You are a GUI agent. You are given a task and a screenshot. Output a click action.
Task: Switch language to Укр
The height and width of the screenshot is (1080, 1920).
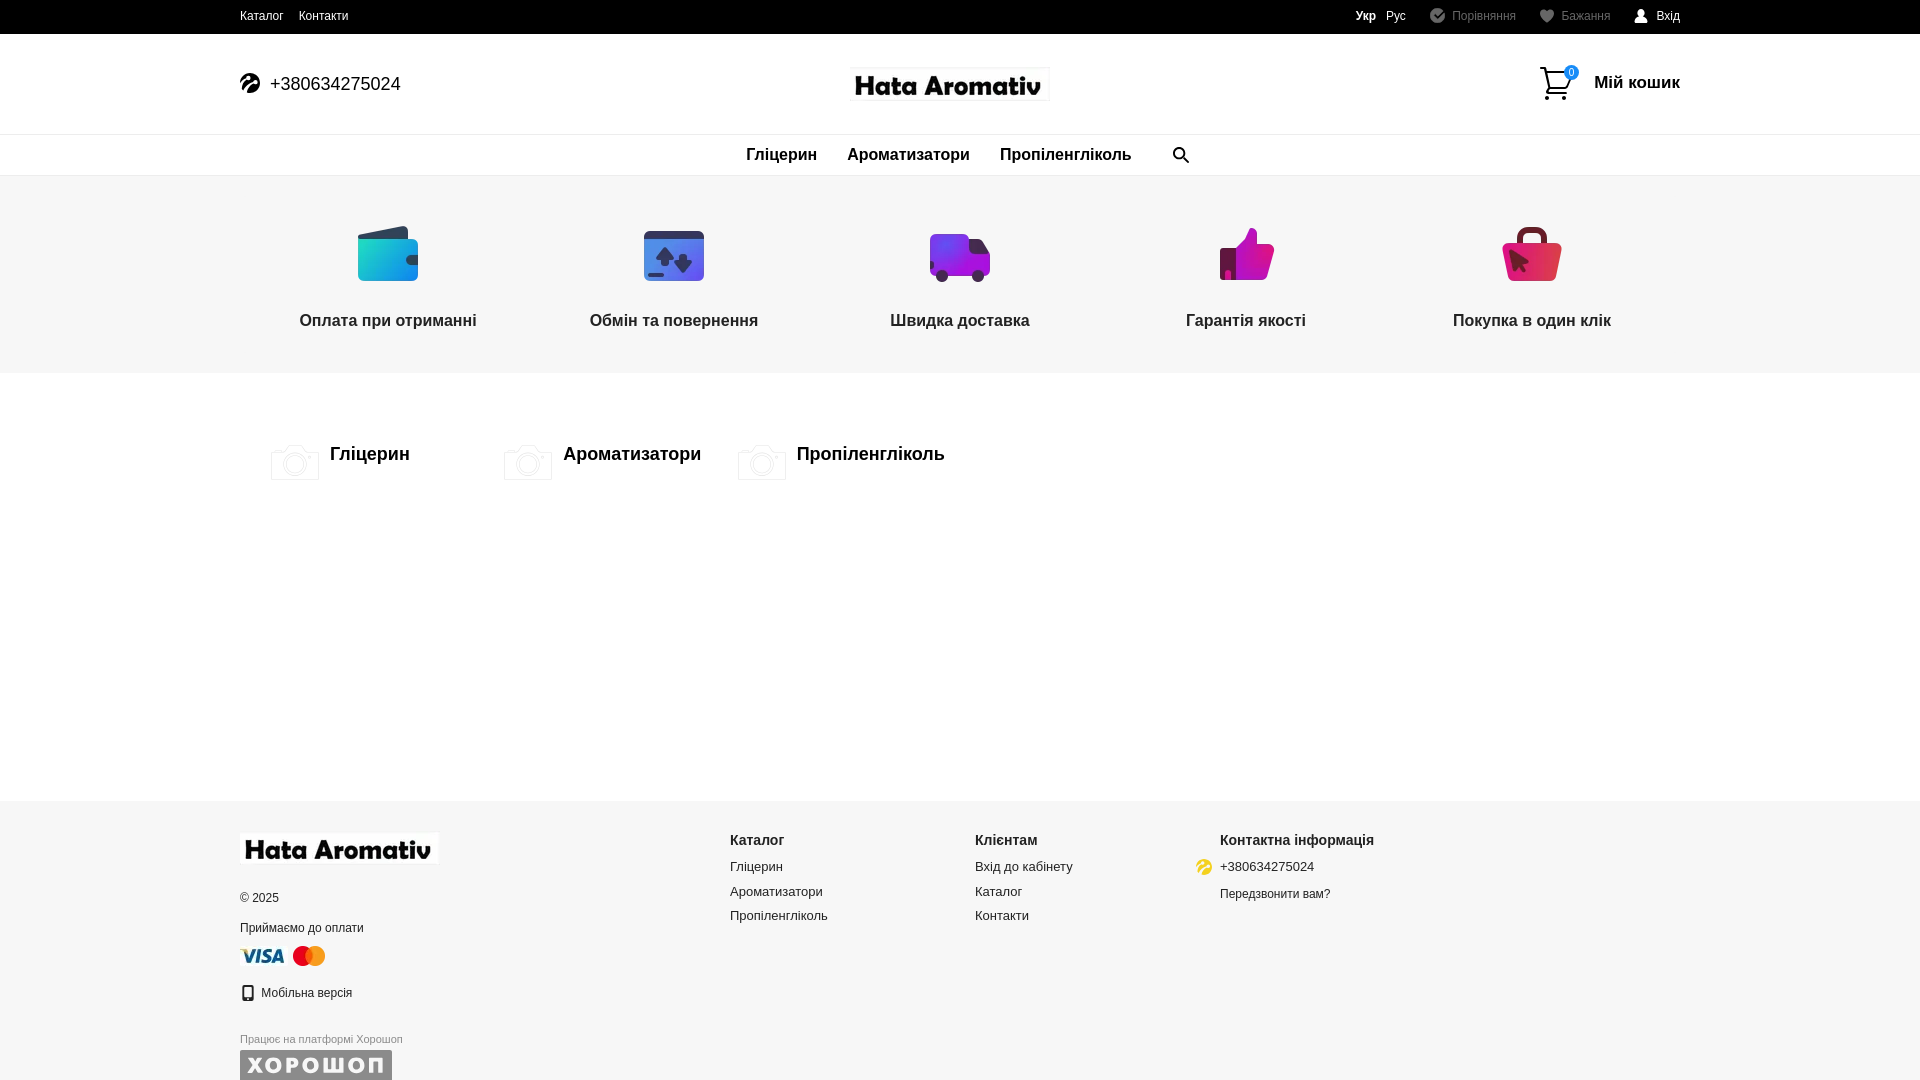click(x=1366, y=16)
